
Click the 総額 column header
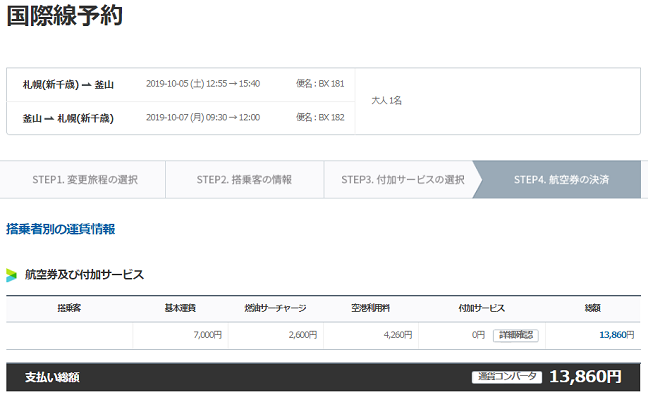(x=593, y=308)
